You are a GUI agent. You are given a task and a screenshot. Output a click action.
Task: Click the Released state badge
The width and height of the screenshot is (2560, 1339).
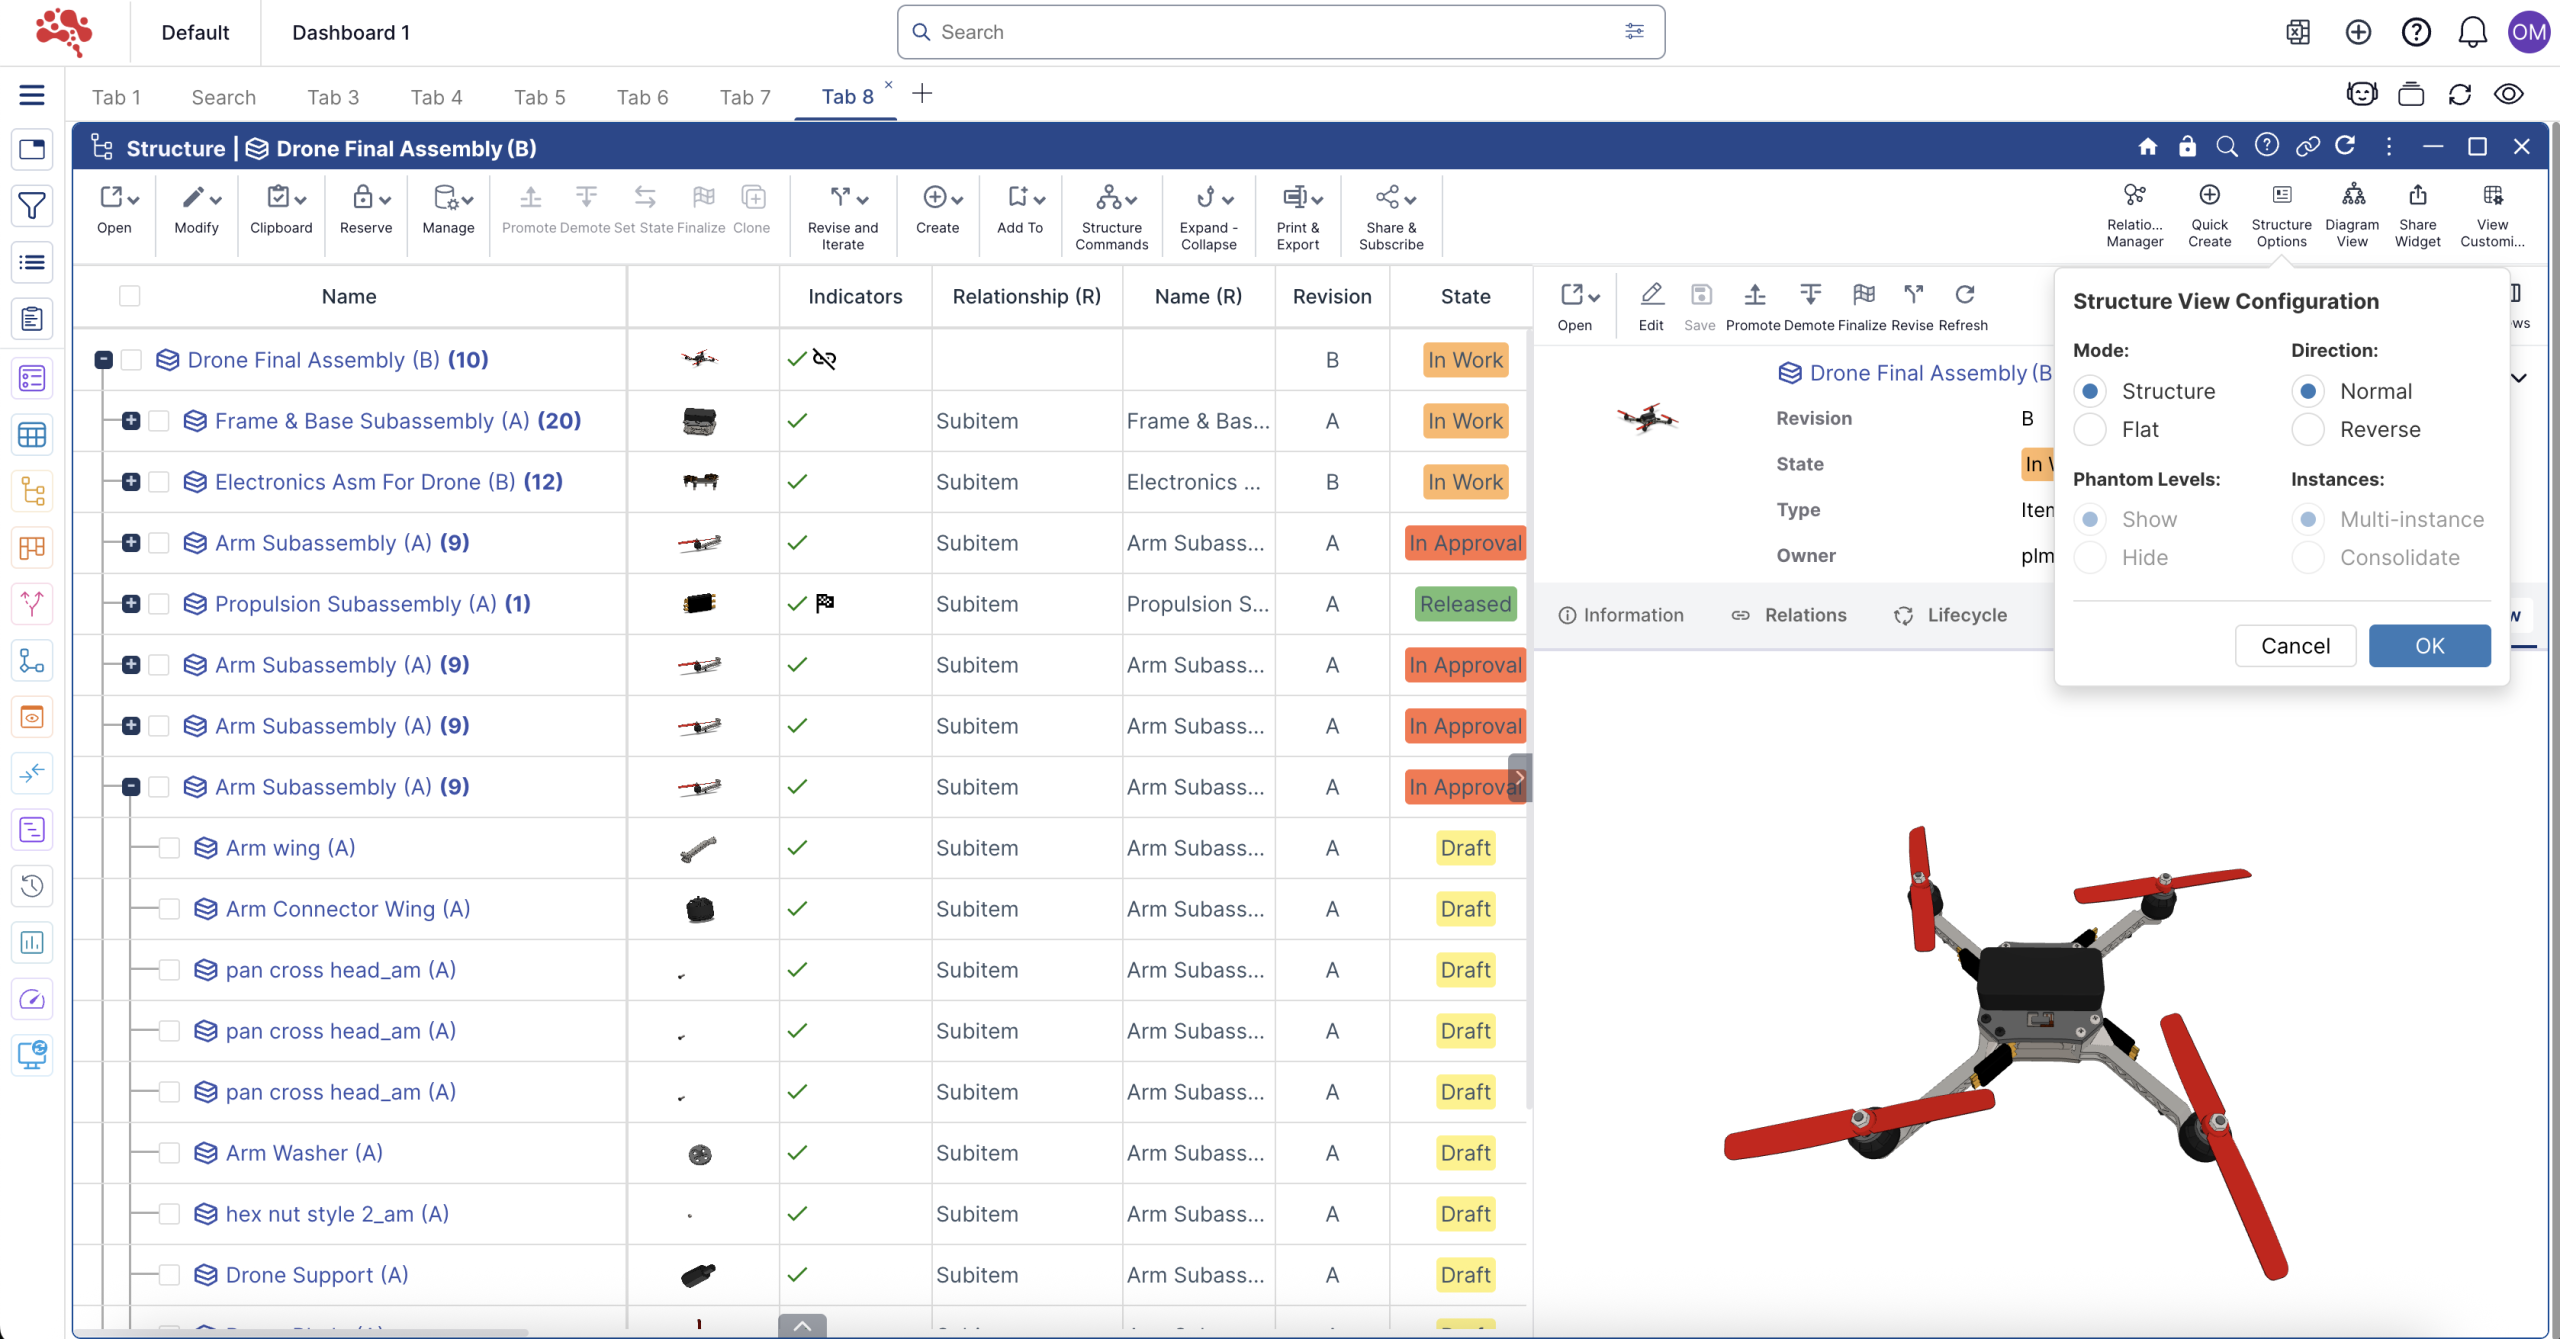click(x=1465, y=604)
